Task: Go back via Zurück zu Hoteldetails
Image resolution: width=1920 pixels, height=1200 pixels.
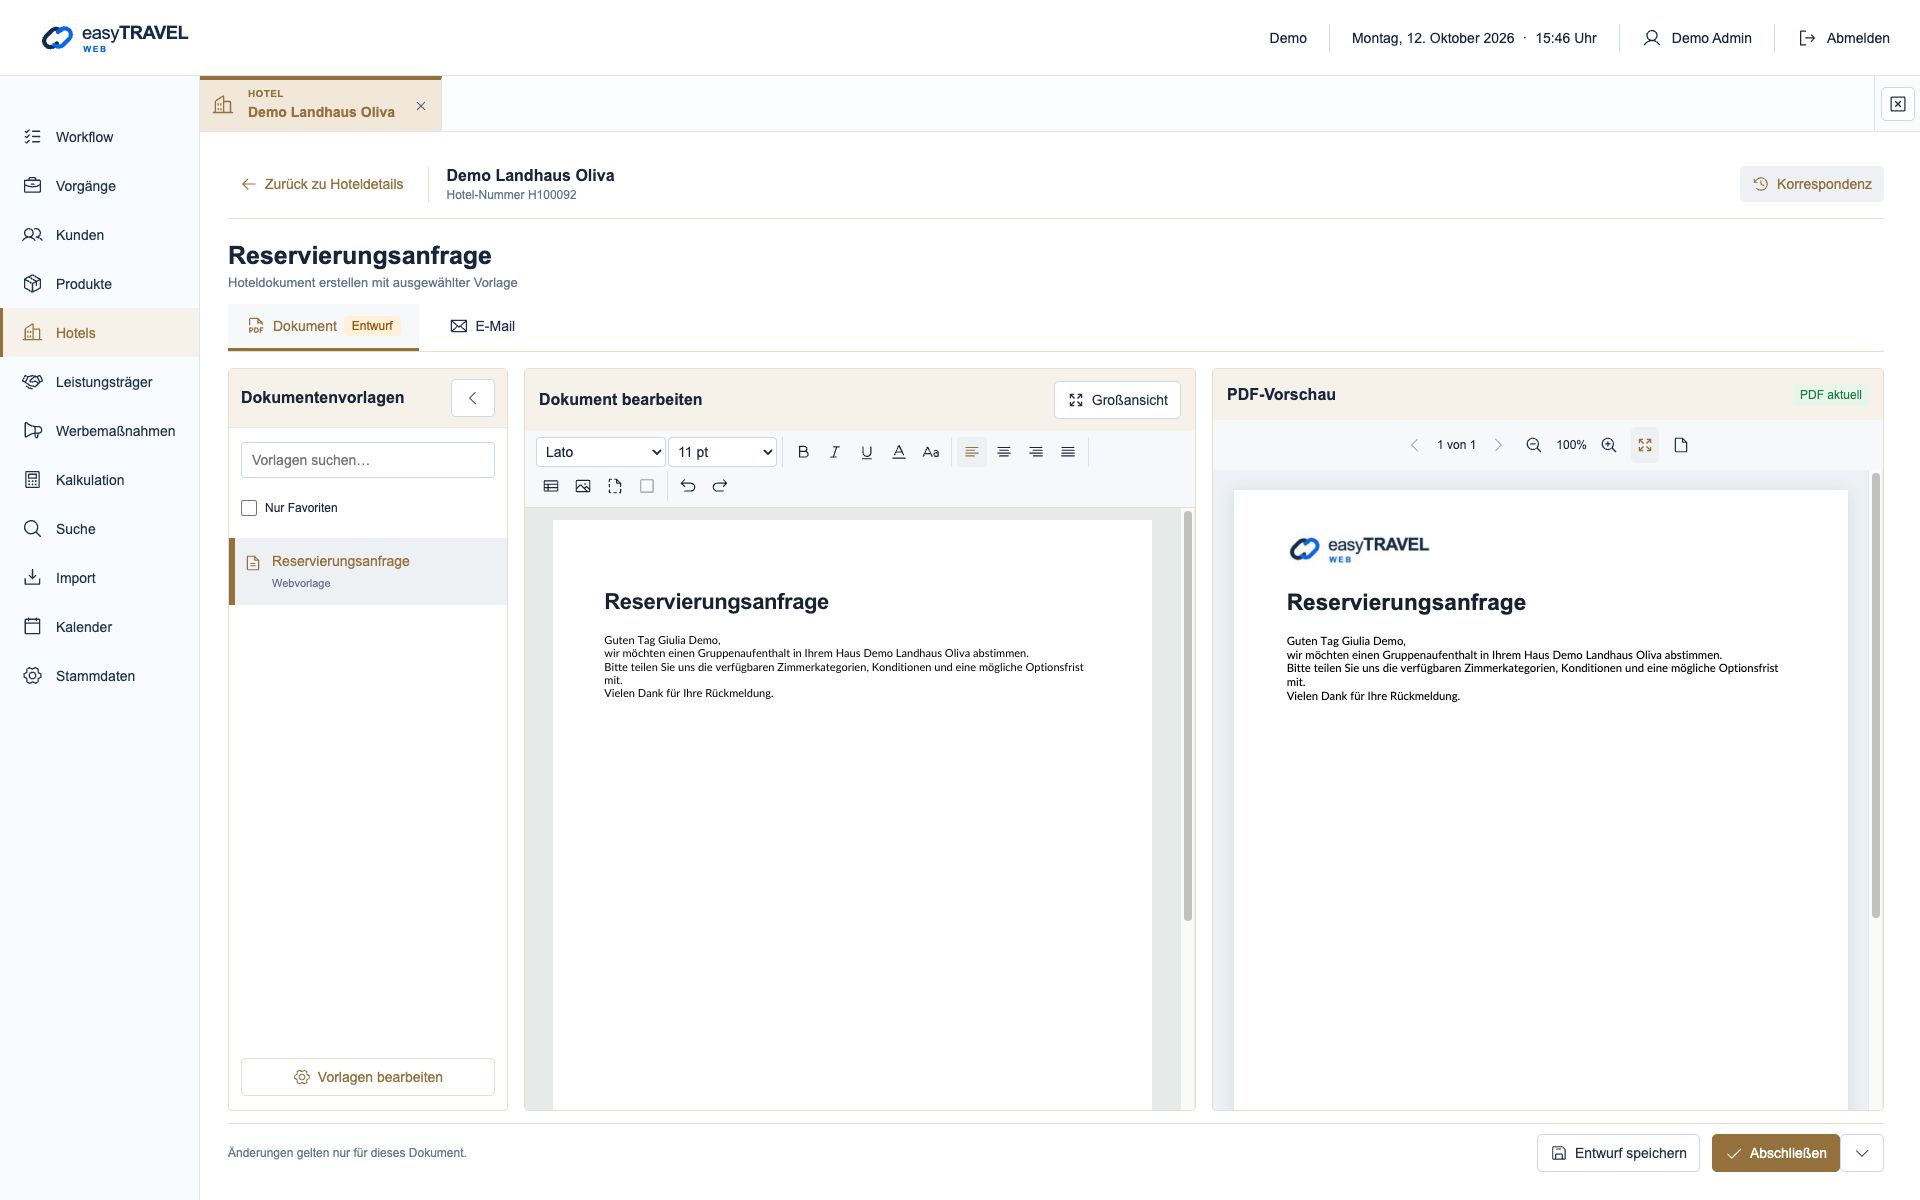Action: pos(322,184)
